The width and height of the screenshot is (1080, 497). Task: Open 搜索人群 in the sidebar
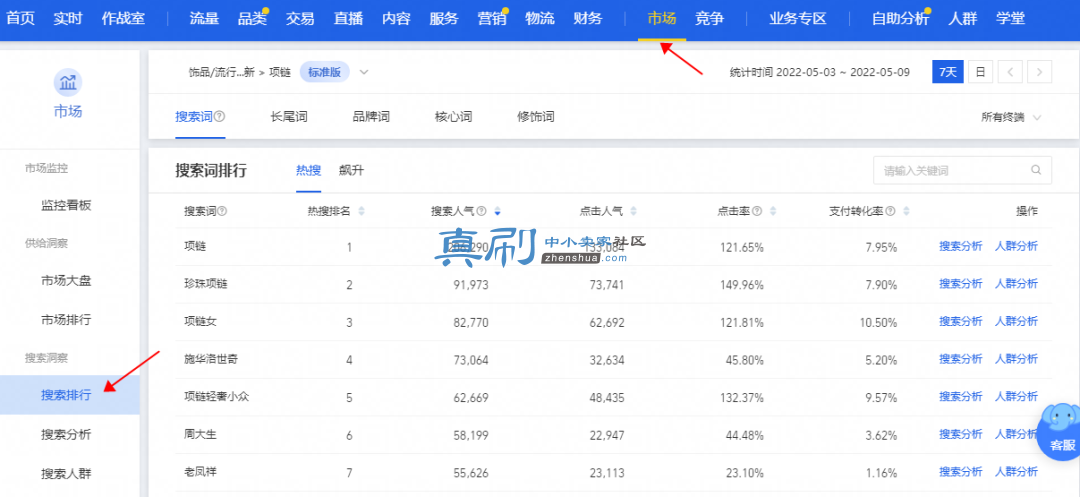(x=66, y=474)
